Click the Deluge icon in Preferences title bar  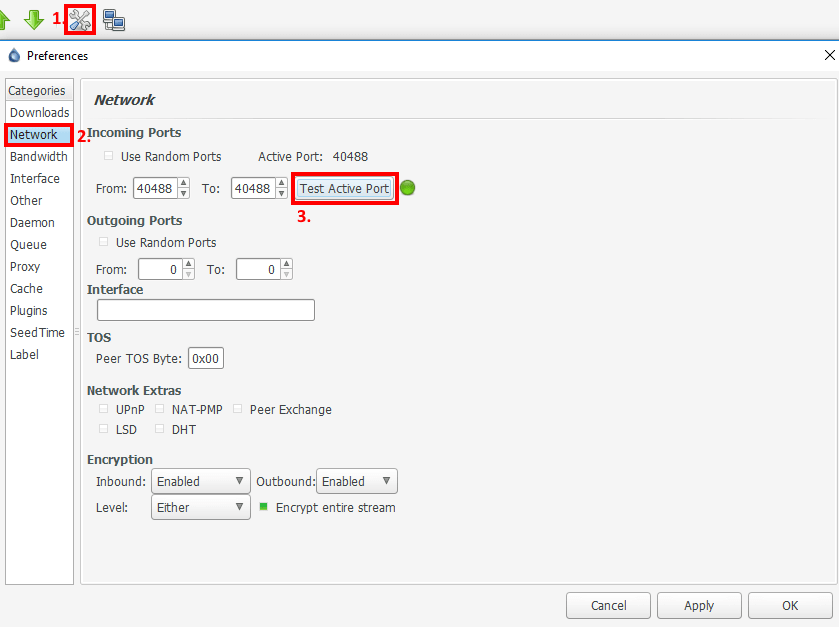14,56
